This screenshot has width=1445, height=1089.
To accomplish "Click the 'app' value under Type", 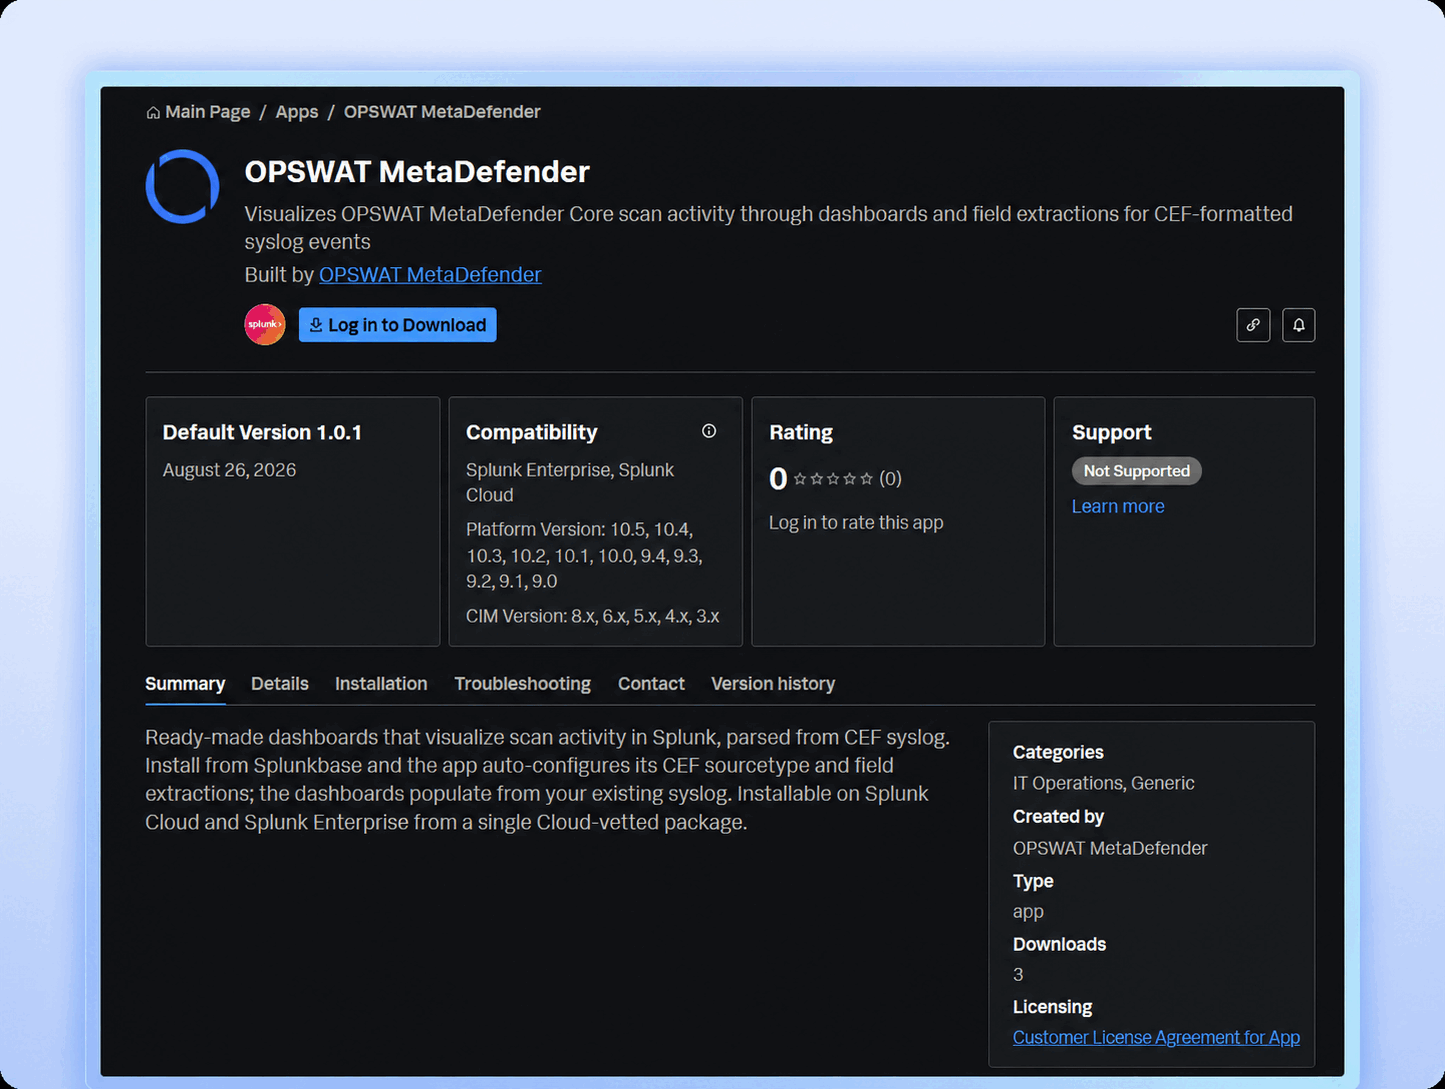I will (x=1028, y=912).
